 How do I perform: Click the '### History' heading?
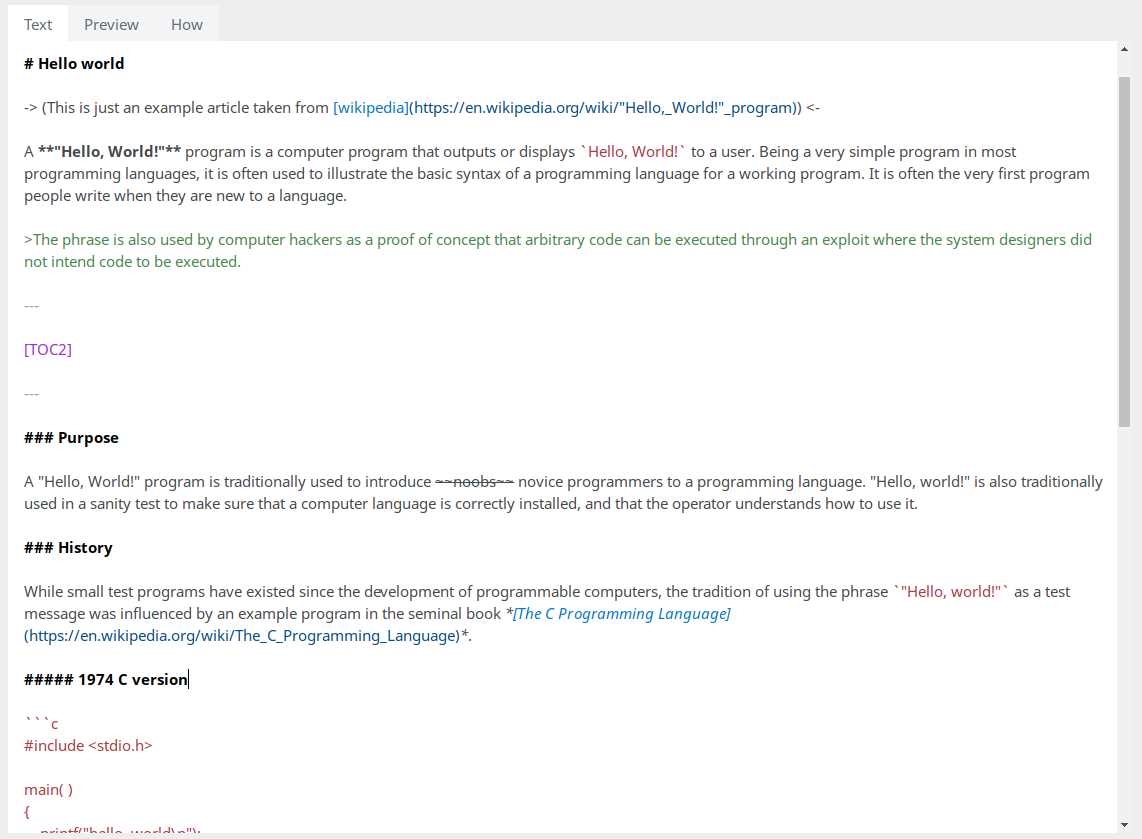point(68,548)
